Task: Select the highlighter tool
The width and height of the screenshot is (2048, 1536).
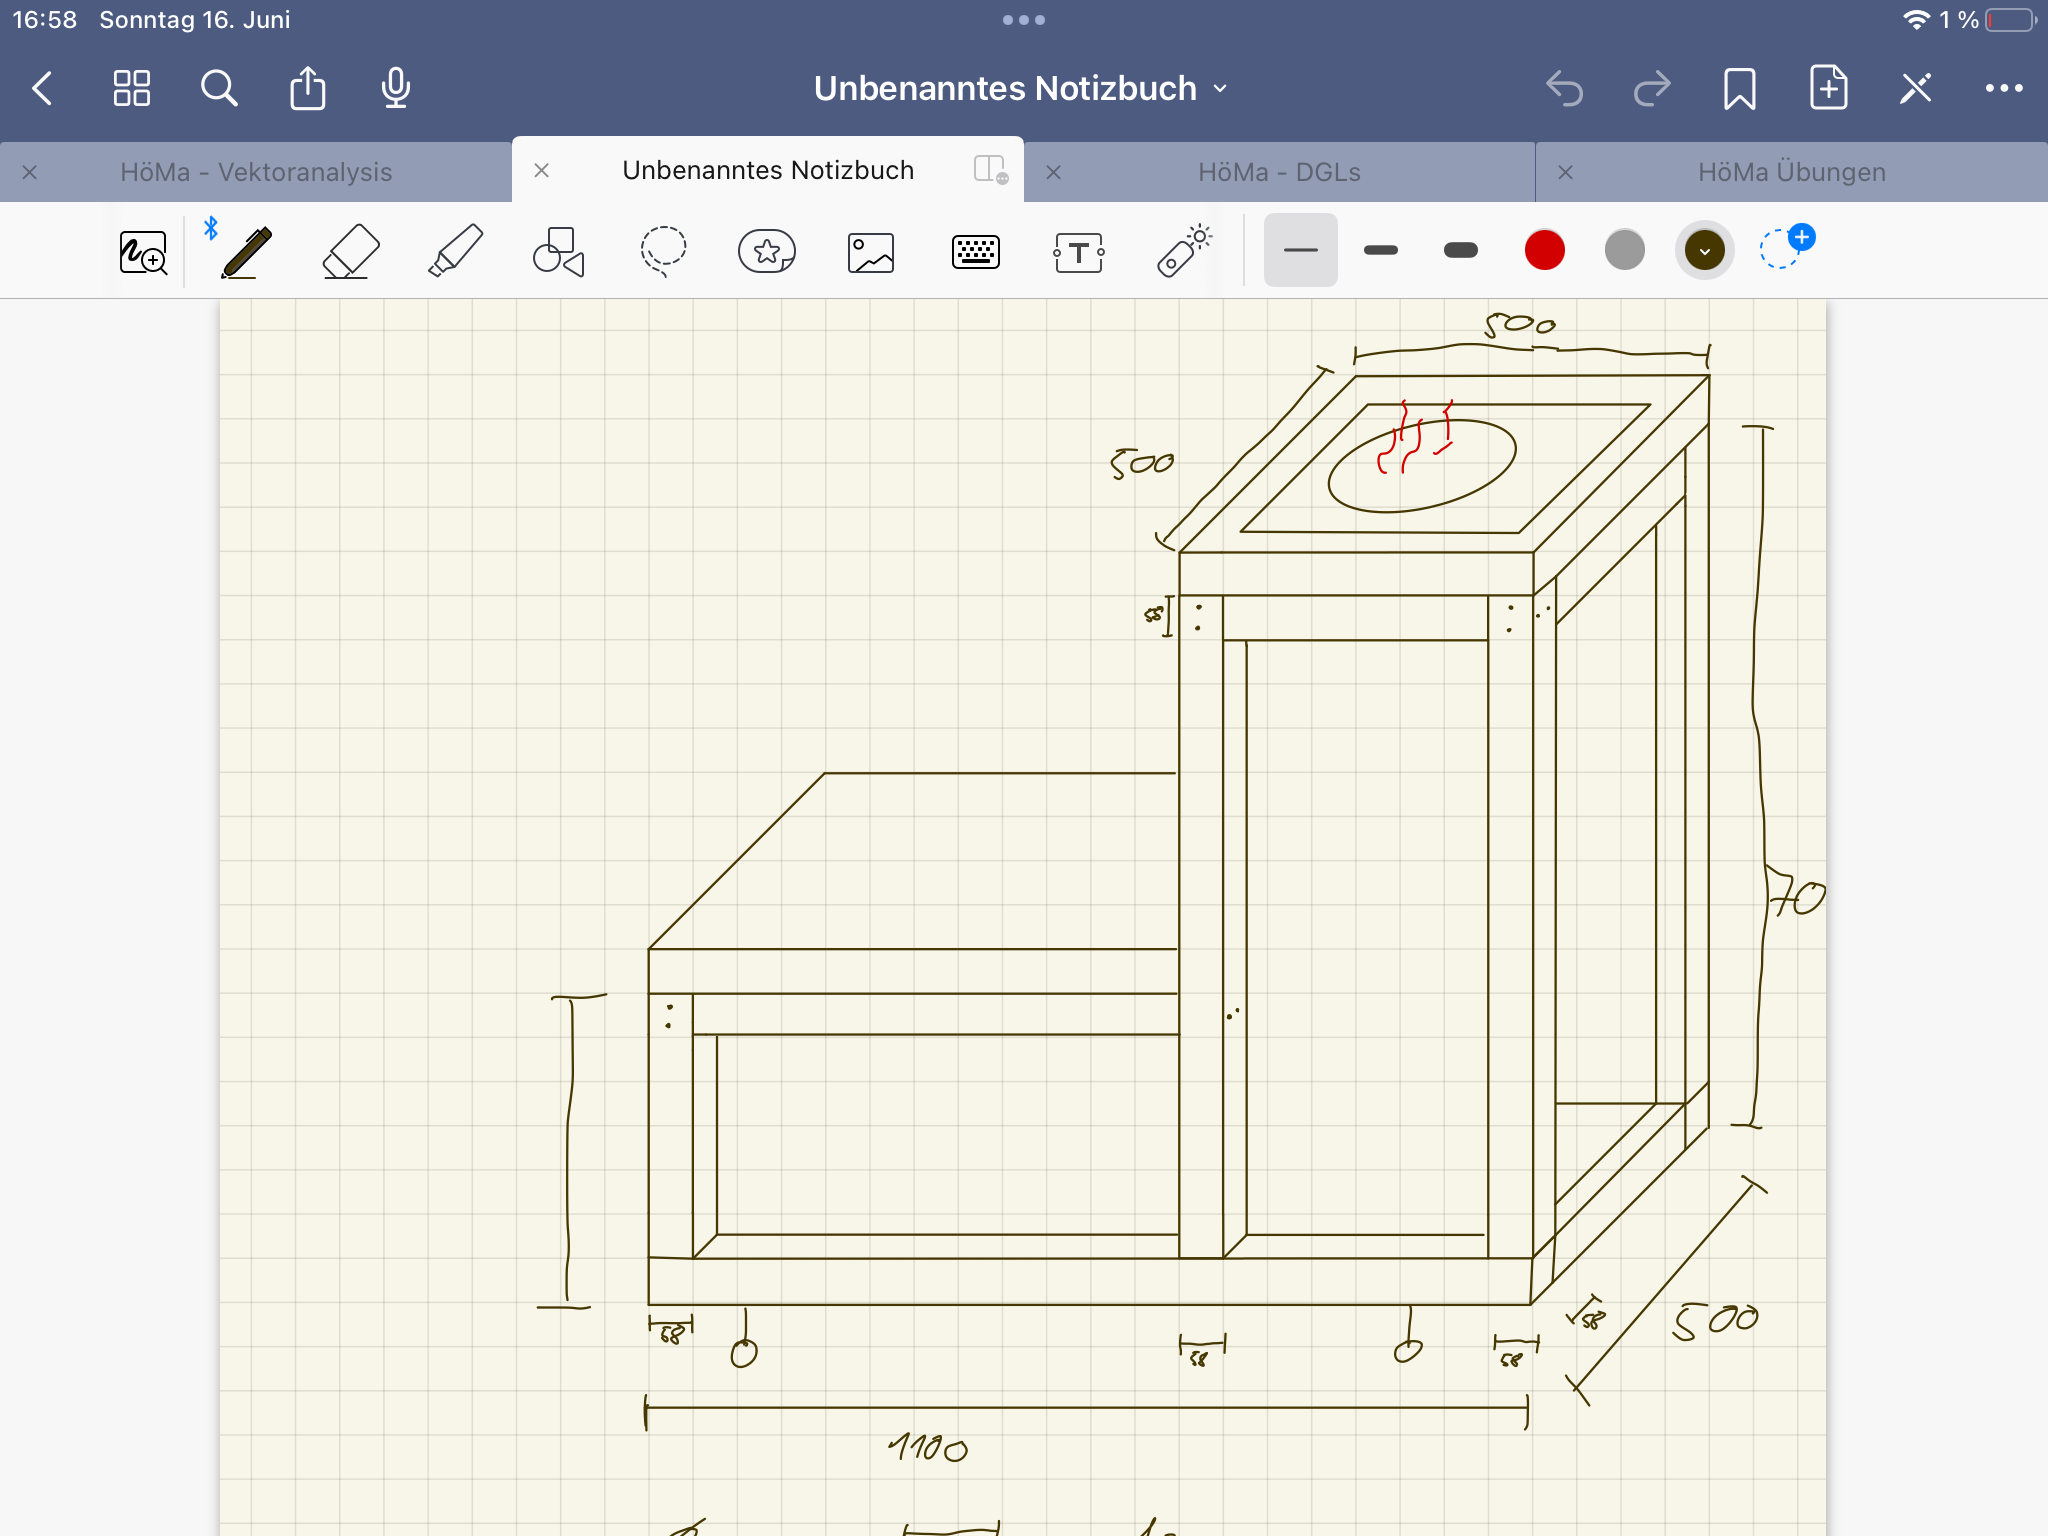Action: [x=455, y=251]
